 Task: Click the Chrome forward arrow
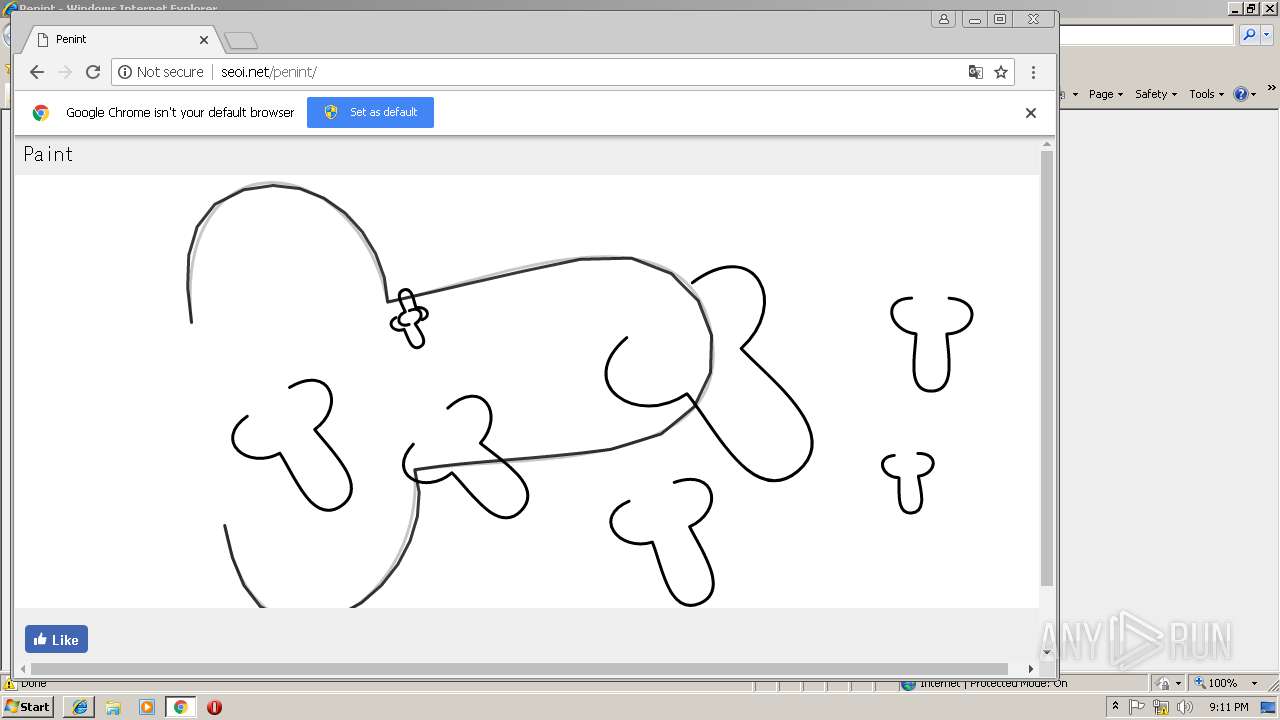(65, 72)
